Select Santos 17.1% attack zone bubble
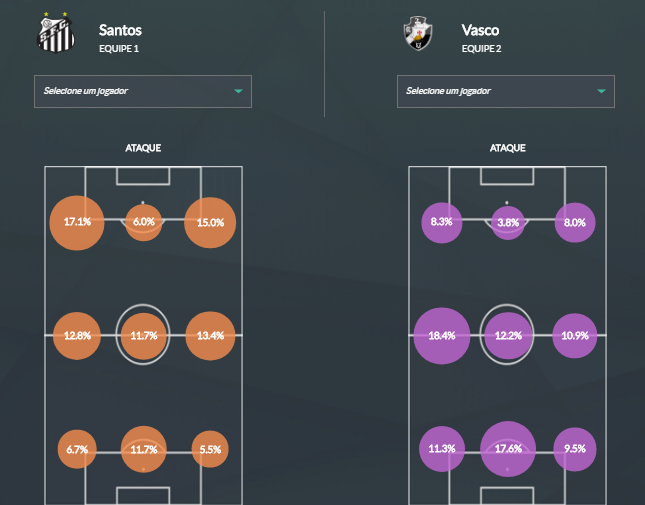Viewport: 645px width, 505px height. point(77,222)
